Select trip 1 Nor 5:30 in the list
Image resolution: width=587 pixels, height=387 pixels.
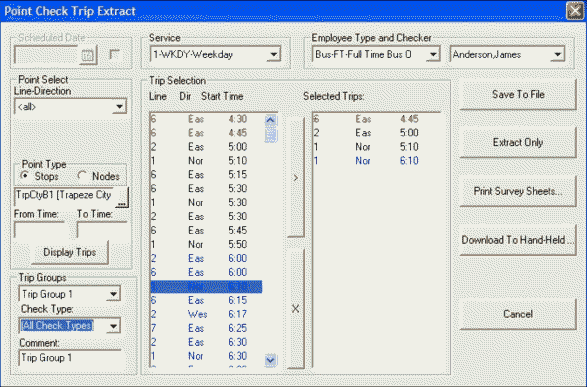point(207,202)
